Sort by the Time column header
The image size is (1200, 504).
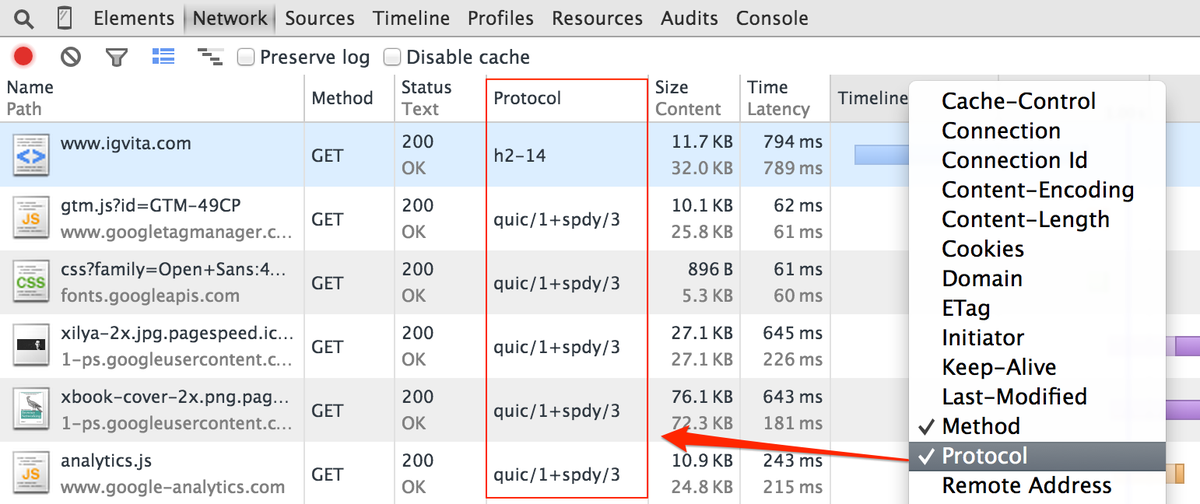[785, 98]
